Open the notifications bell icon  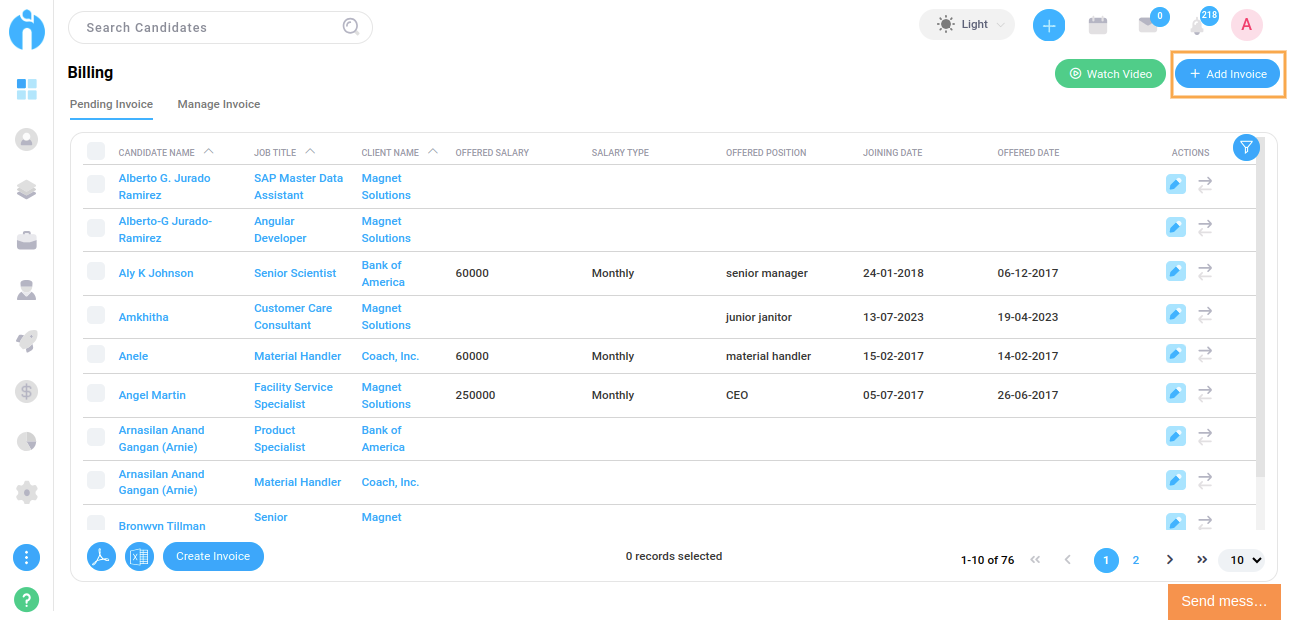1197,26
